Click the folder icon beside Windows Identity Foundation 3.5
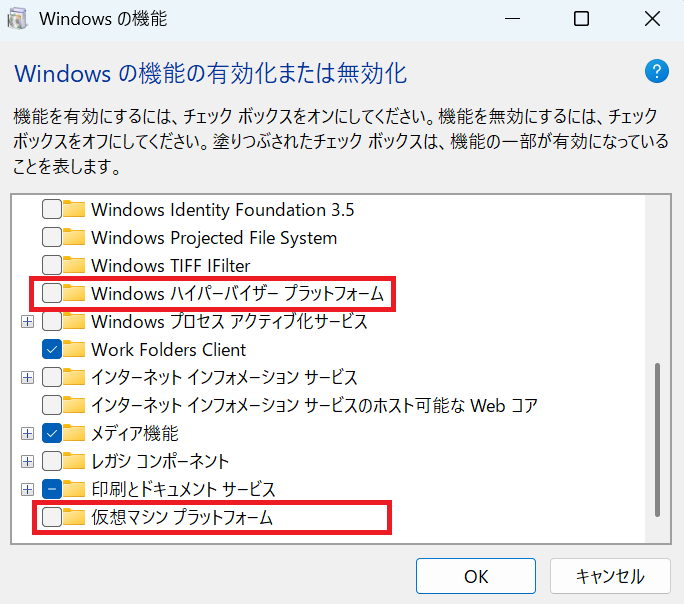684x604 pixels. [75, 210]
